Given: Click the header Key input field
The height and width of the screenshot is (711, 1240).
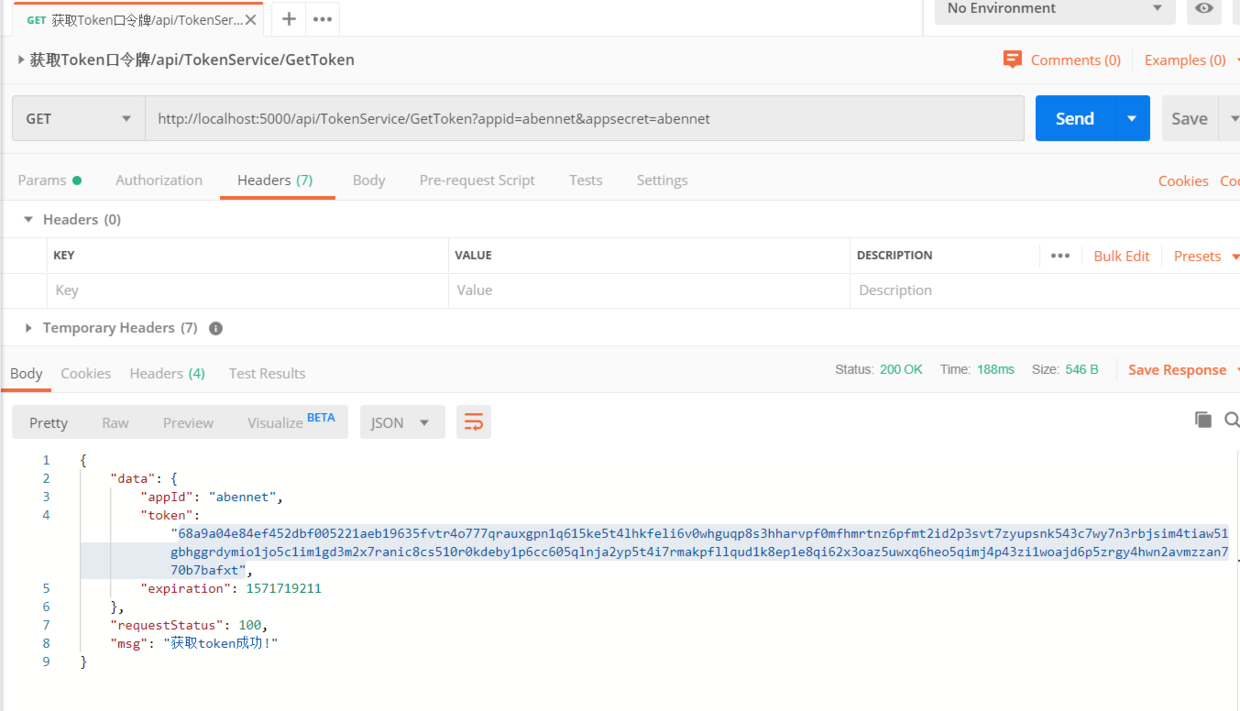Looking at the screenshot, I should [x=248, y=290].
